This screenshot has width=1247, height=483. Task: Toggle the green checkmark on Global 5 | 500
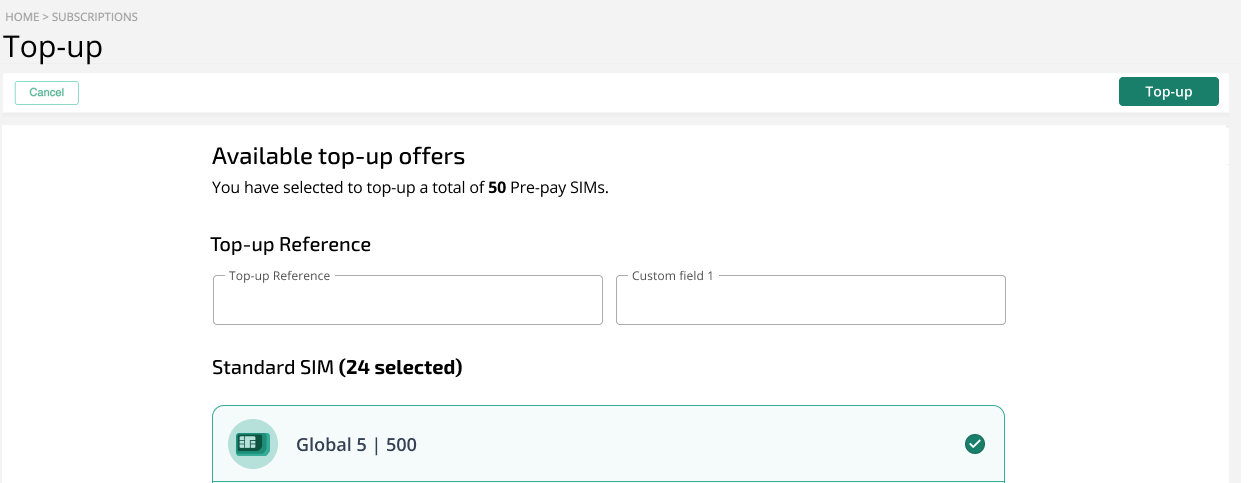tap(975, 444)
